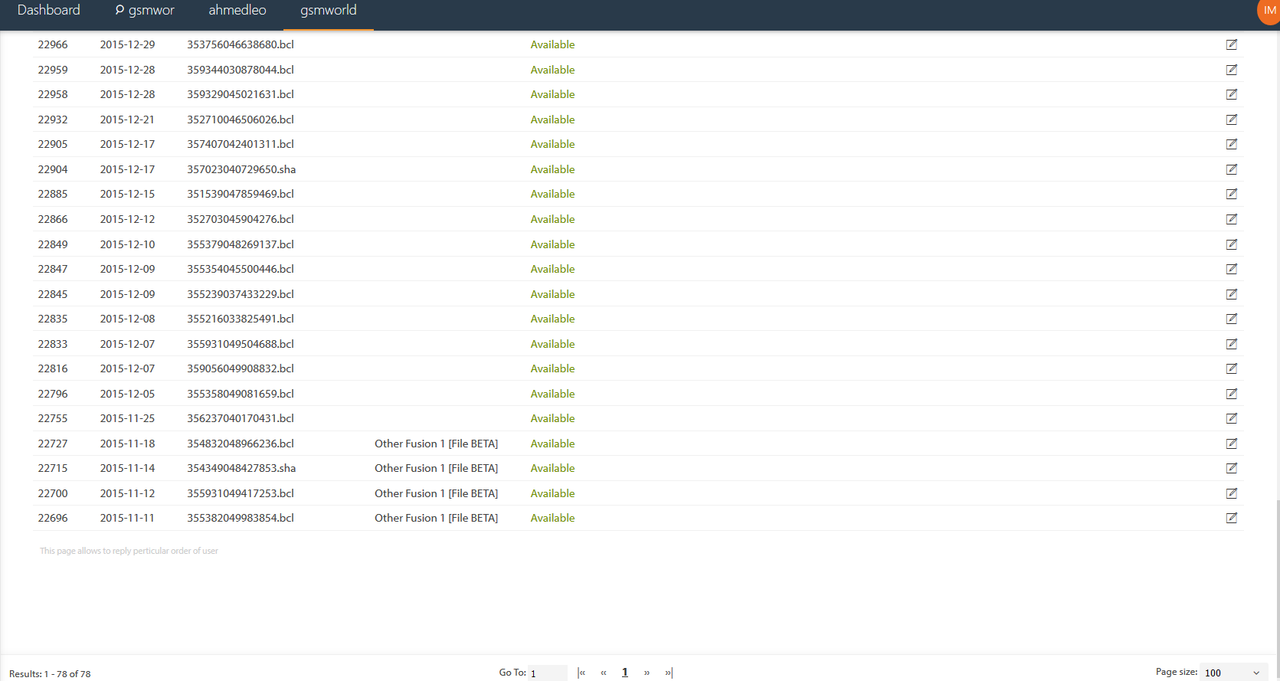This screenshot has width=1280, height=681.
Task: Click date 2015-11-25 for order 22755
Action: pyautogui.click(x=127, y=418)
